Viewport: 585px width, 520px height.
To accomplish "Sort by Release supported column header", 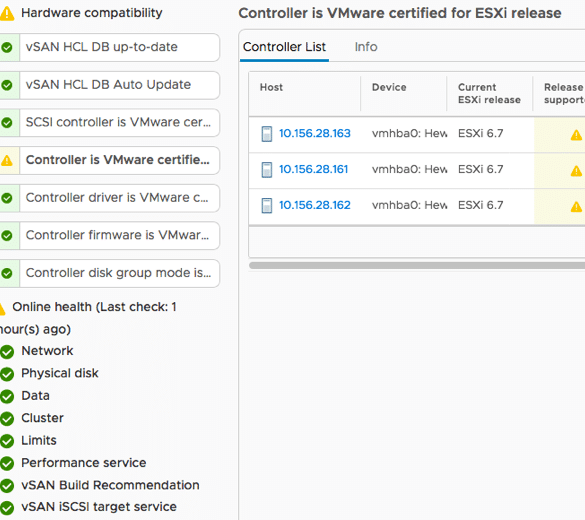I will [564, 94].
